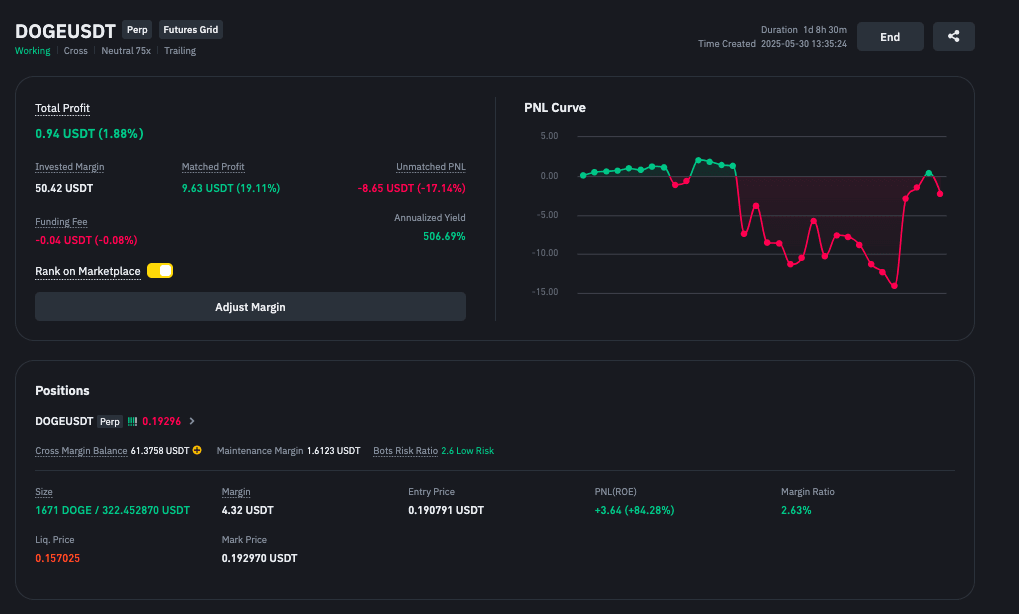Click the Unmatched PNL label
The image size is (1019, 614).
point(430,167)
